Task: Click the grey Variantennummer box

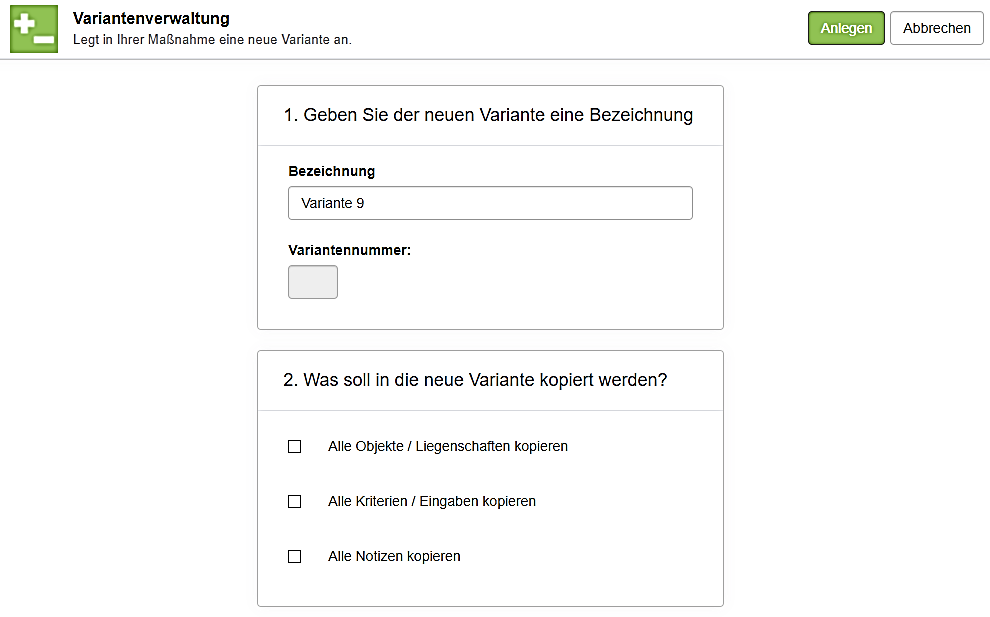Action: [x=313, y=282]
